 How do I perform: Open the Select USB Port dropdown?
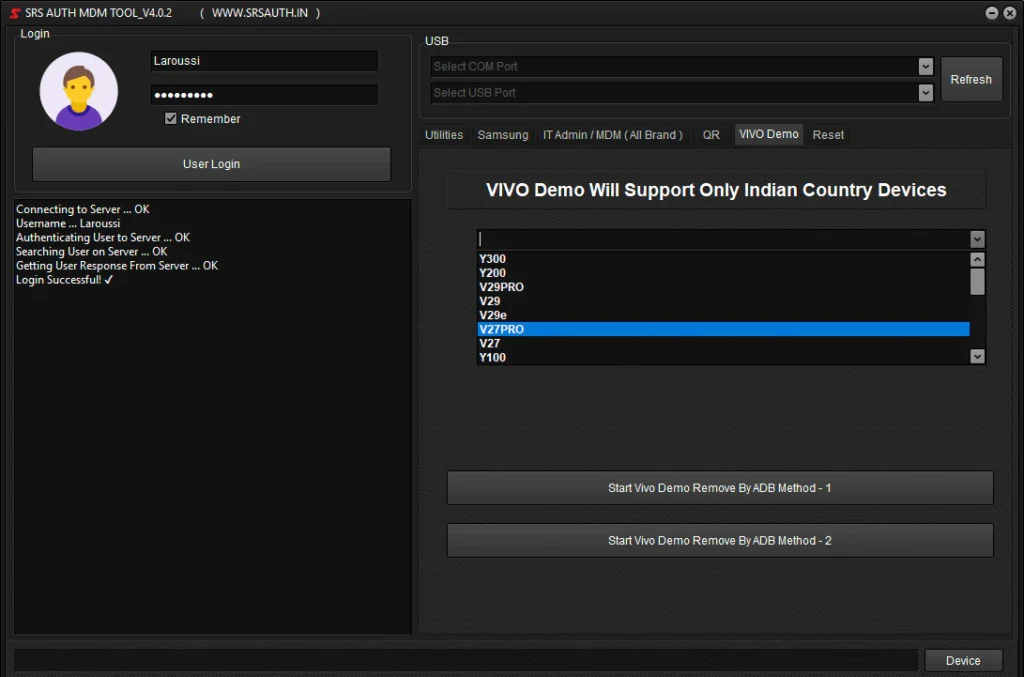[925, 93]
